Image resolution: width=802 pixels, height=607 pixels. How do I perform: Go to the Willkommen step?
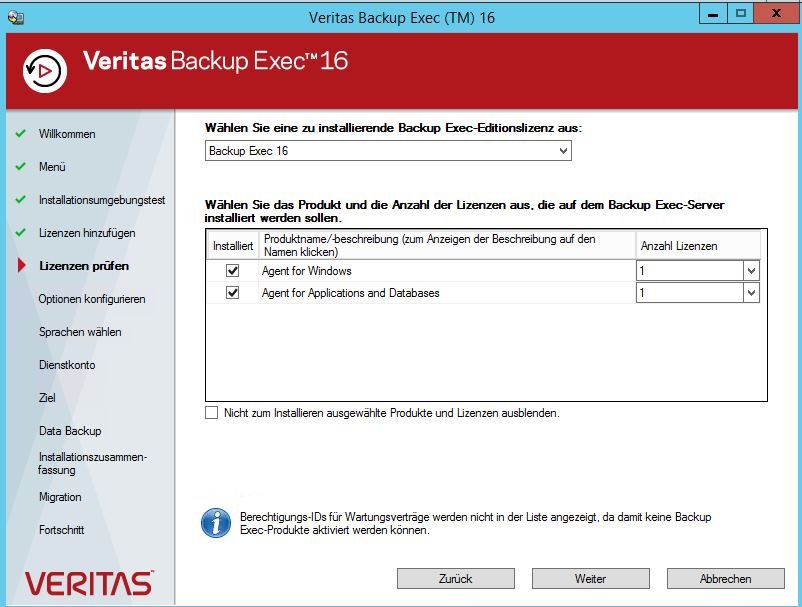click(67, 134)
